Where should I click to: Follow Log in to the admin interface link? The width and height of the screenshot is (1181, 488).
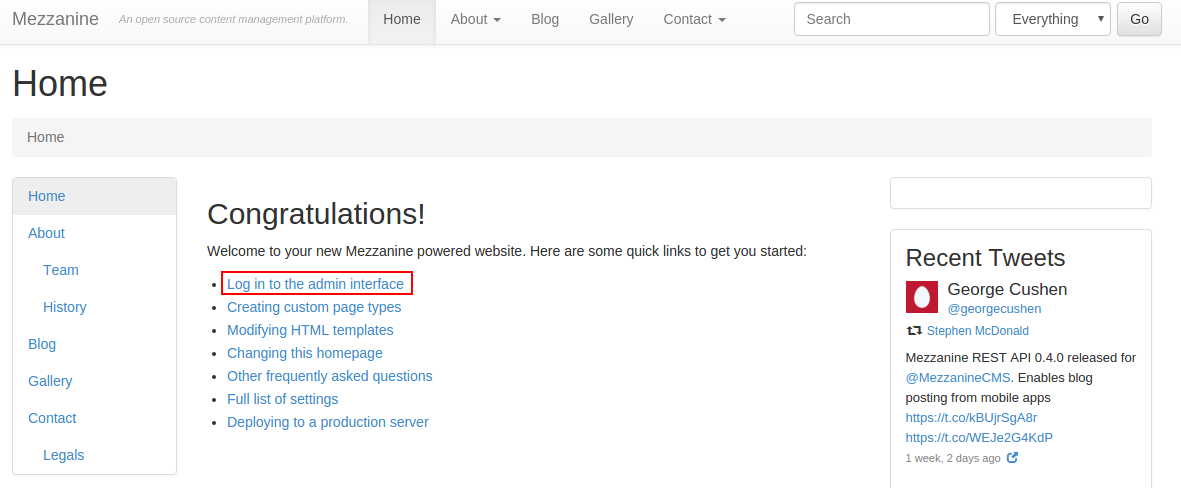tap(316, 285)
